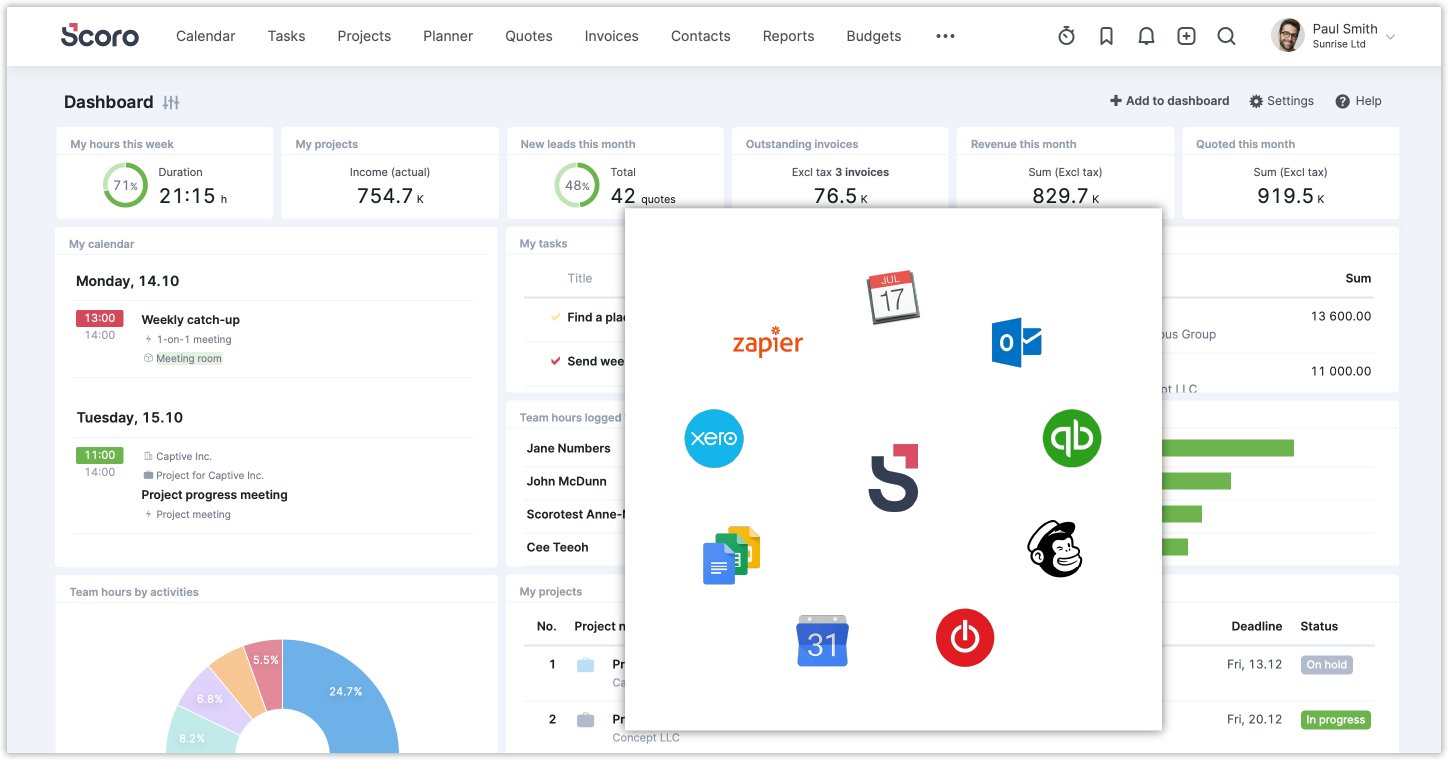Click the Fri, 13.12 deadline
The width and height of the screenshot is (1450, 761).
1254,664
